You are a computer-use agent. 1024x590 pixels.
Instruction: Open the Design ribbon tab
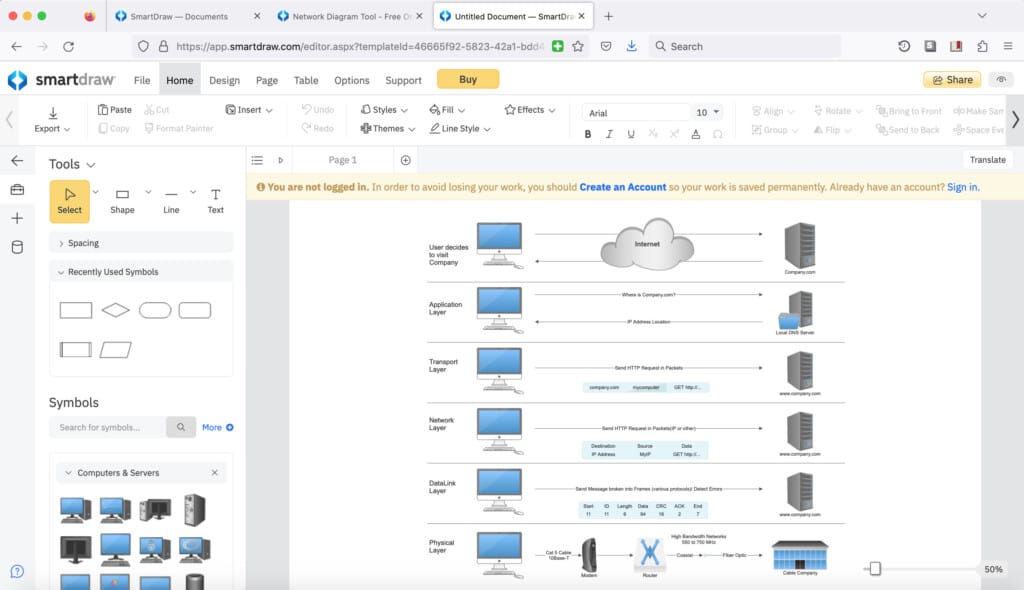click(224, 80)
